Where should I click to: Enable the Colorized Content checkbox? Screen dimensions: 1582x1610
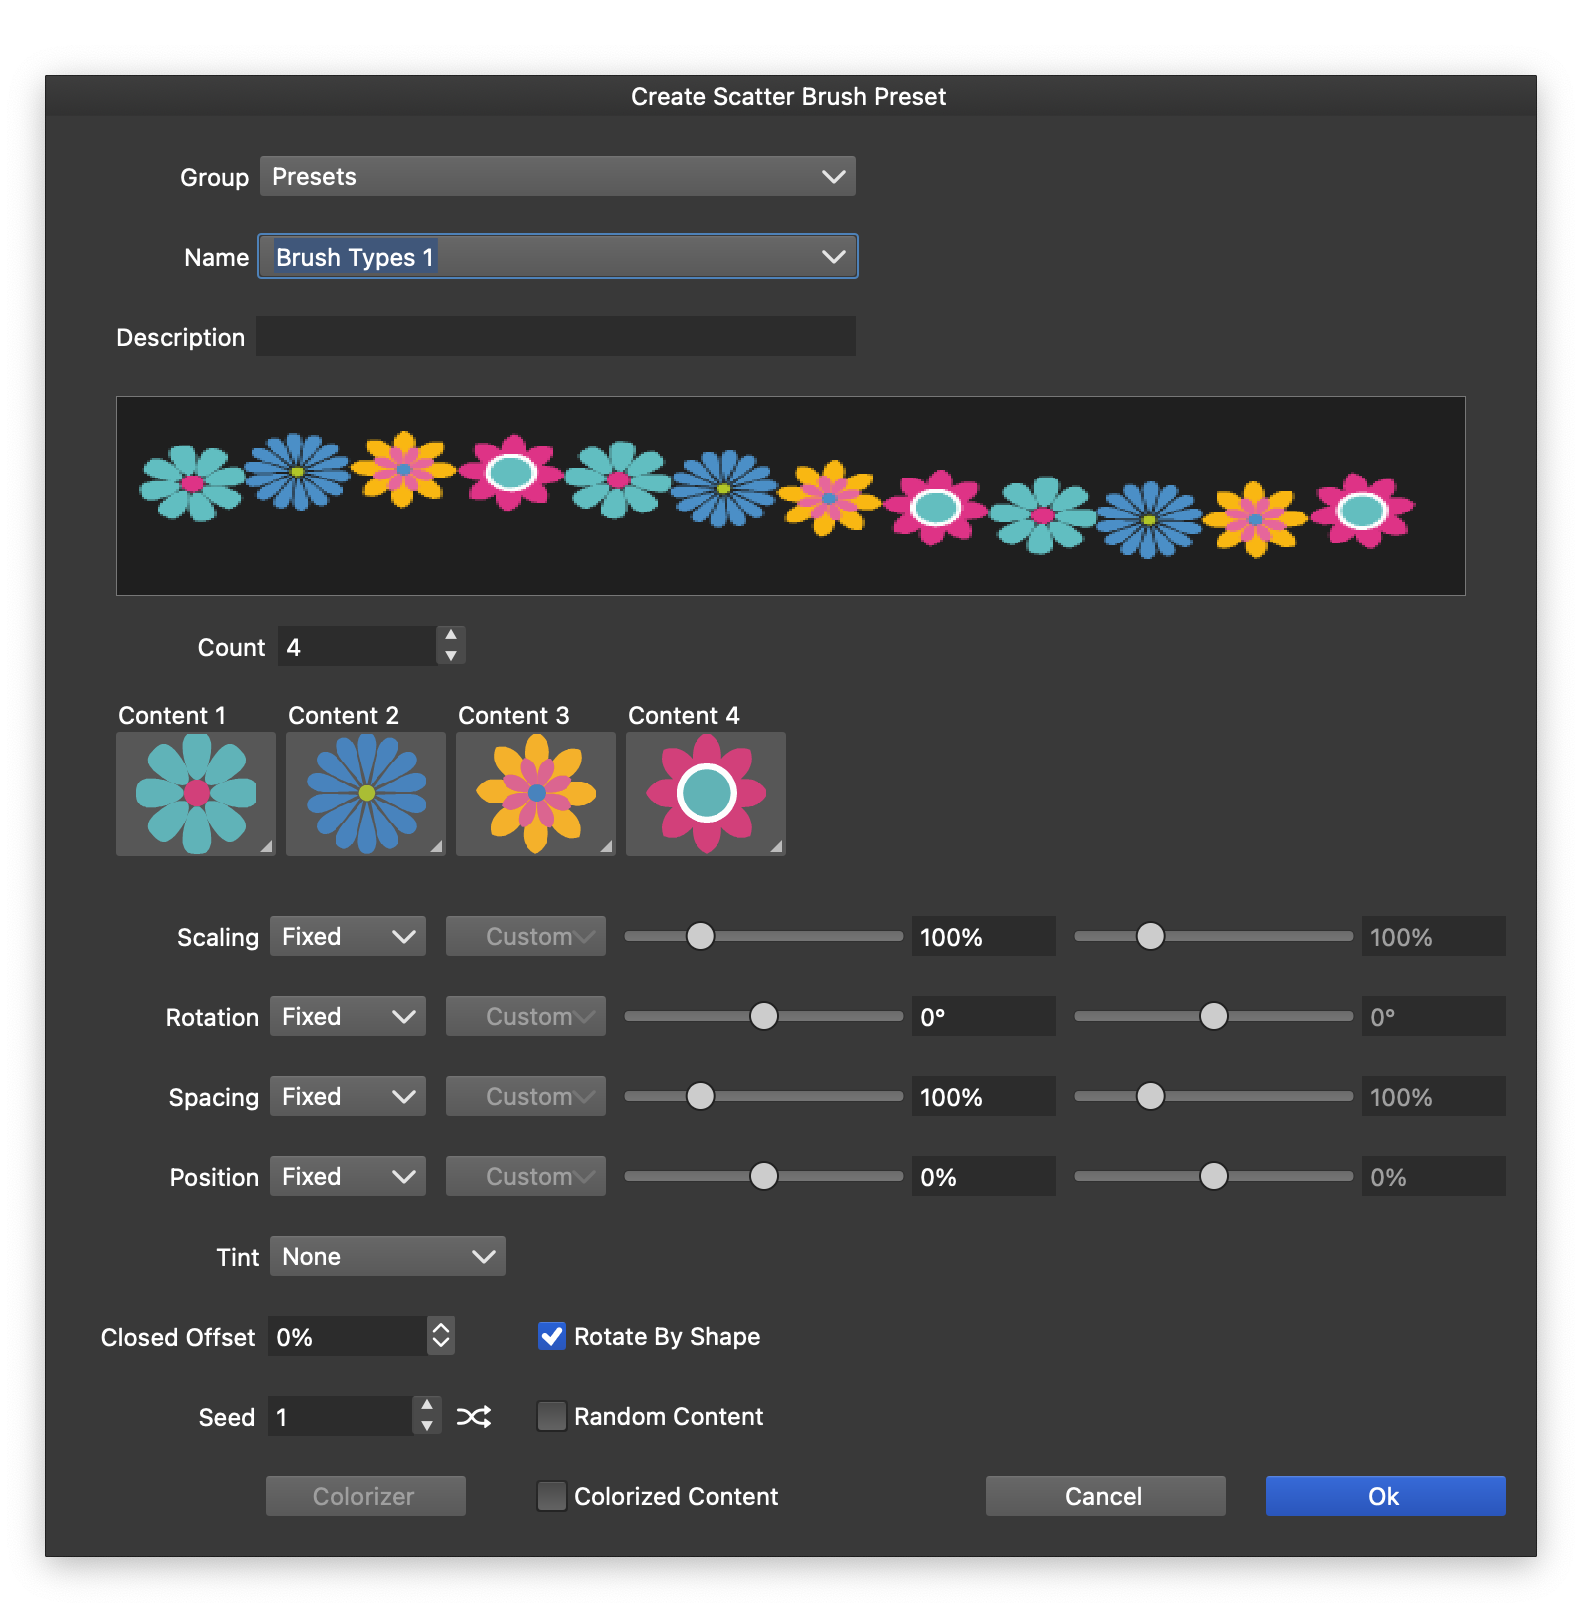point(552,1497)
